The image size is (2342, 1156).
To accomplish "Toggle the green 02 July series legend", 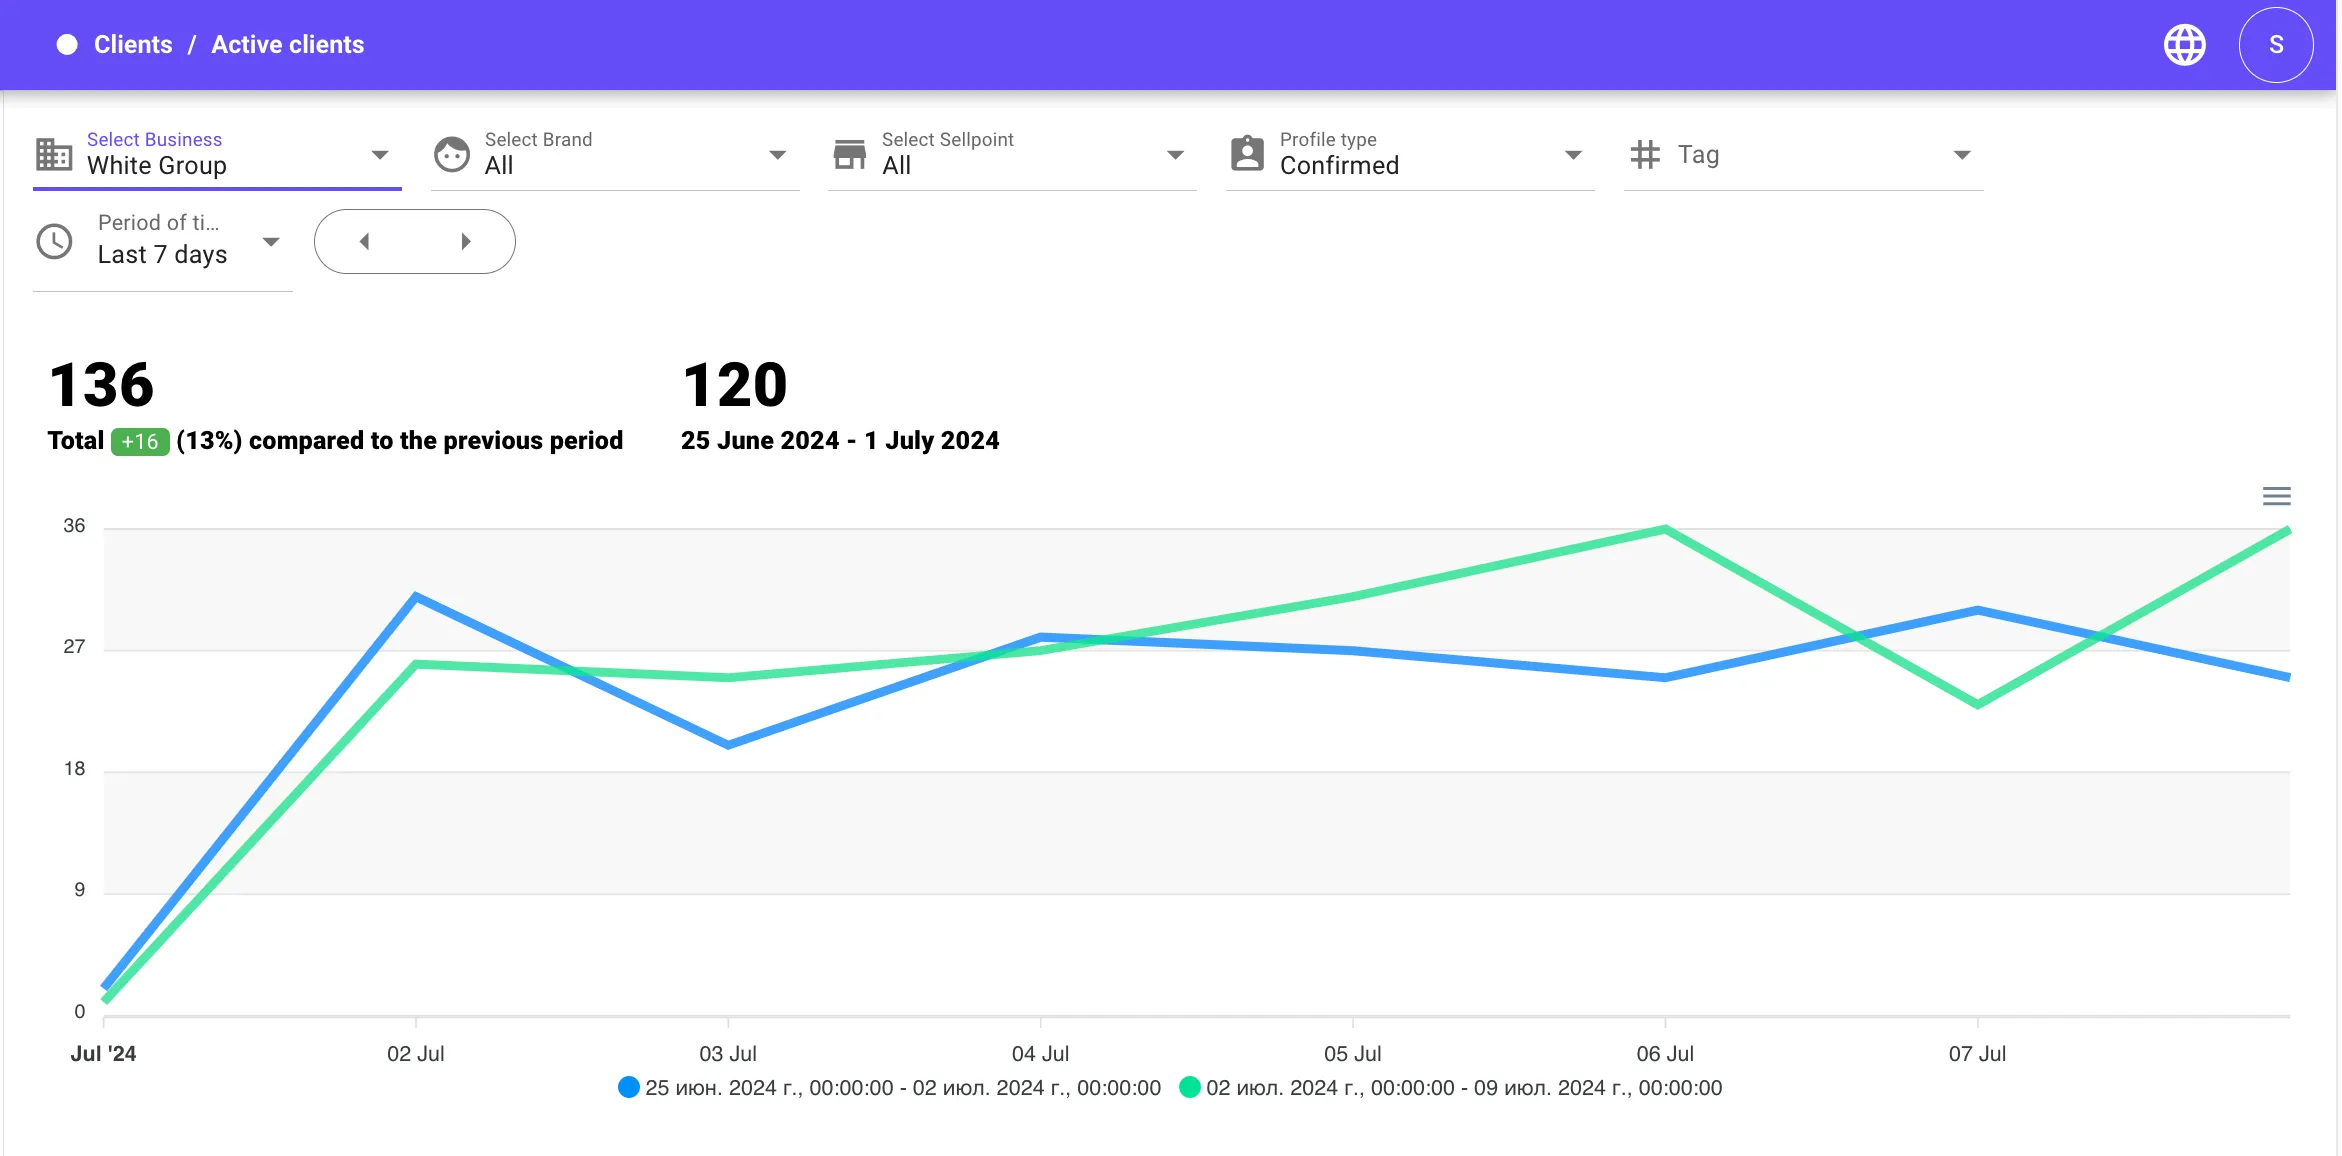I will pos(1451,1088).
